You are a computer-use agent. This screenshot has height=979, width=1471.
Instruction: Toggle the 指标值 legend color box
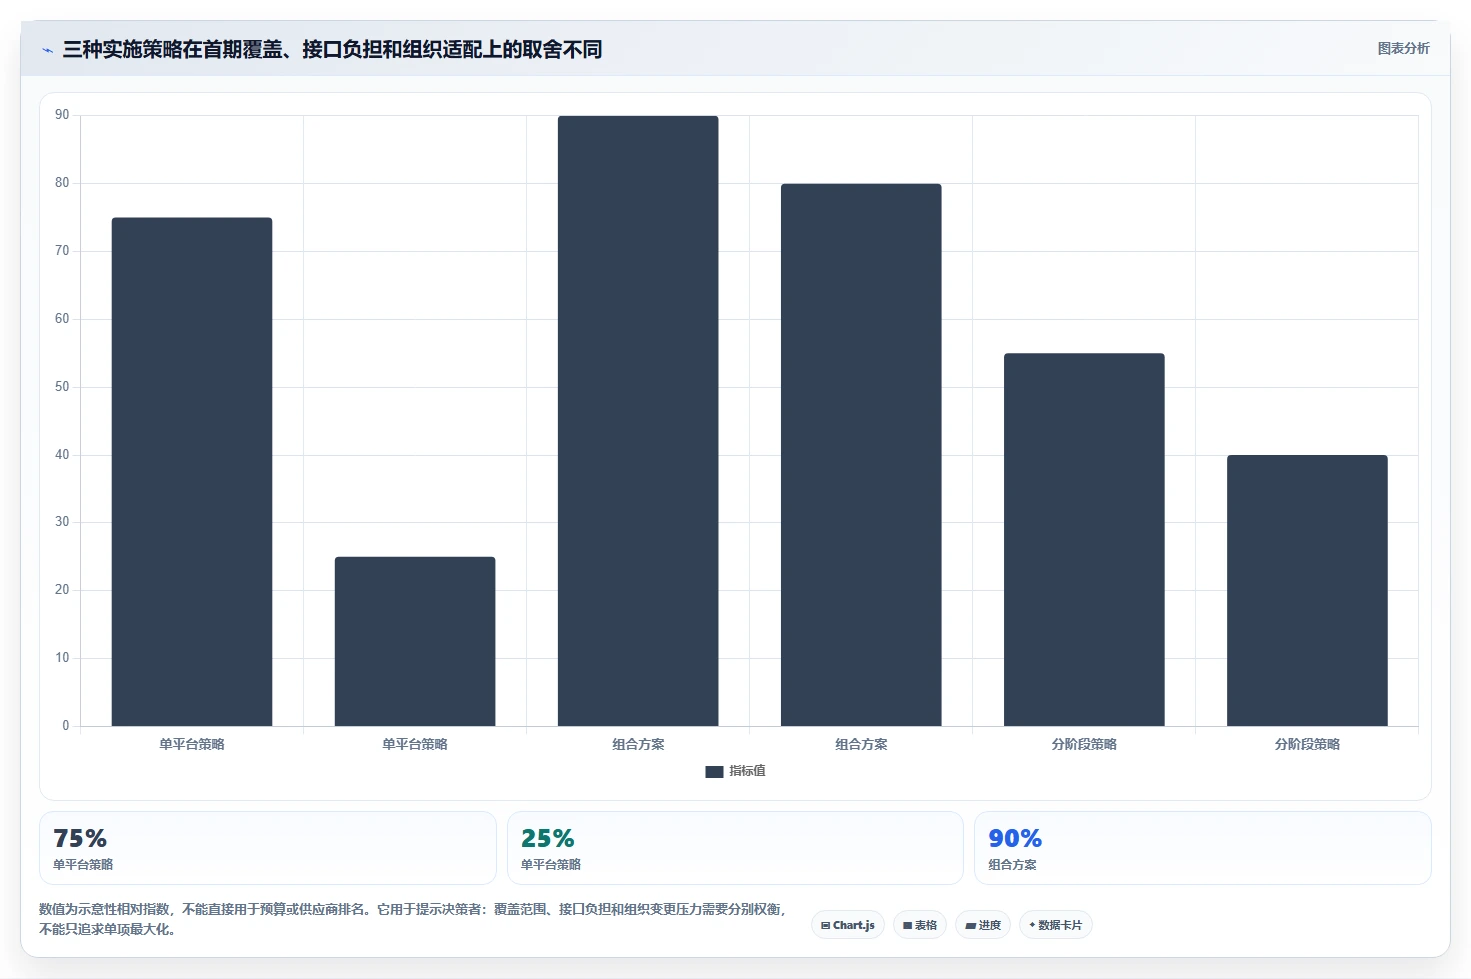click(714, 771)
